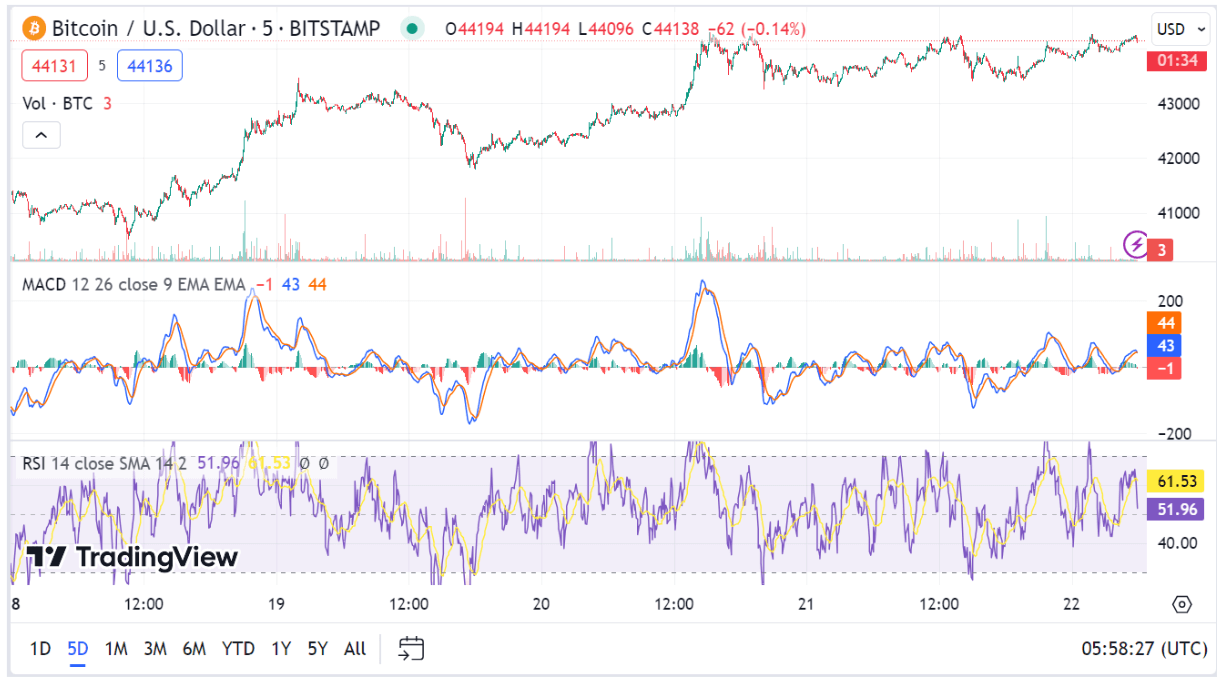Select the MACD 12 26 indicator legend
This screenshot has width=1220, height=680.
pyautogui.click(x=133, y=285)
